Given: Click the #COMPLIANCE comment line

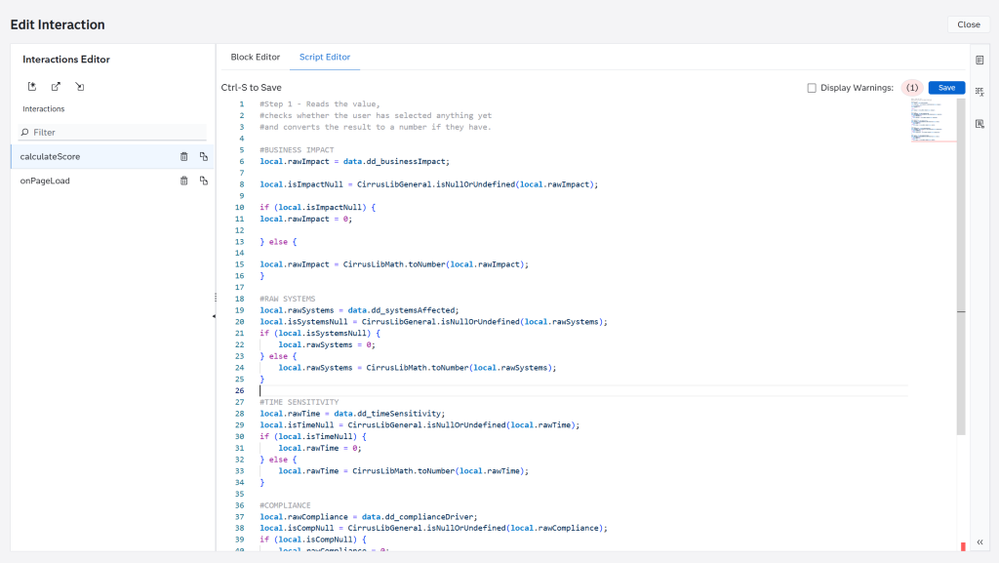Looking at the screenshot, I should click(x=285, y=506).
